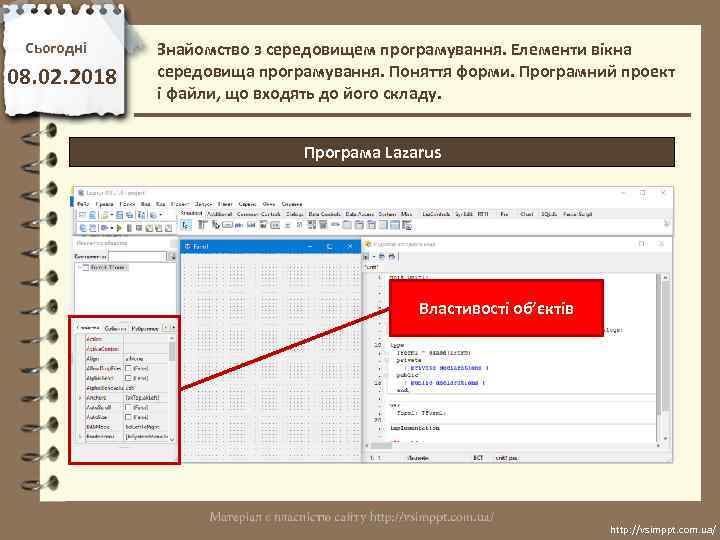The height and width of the screenshot is (540, 720).
Task: Open the SynEdit palette tab
Action: (x=464, y=214)
